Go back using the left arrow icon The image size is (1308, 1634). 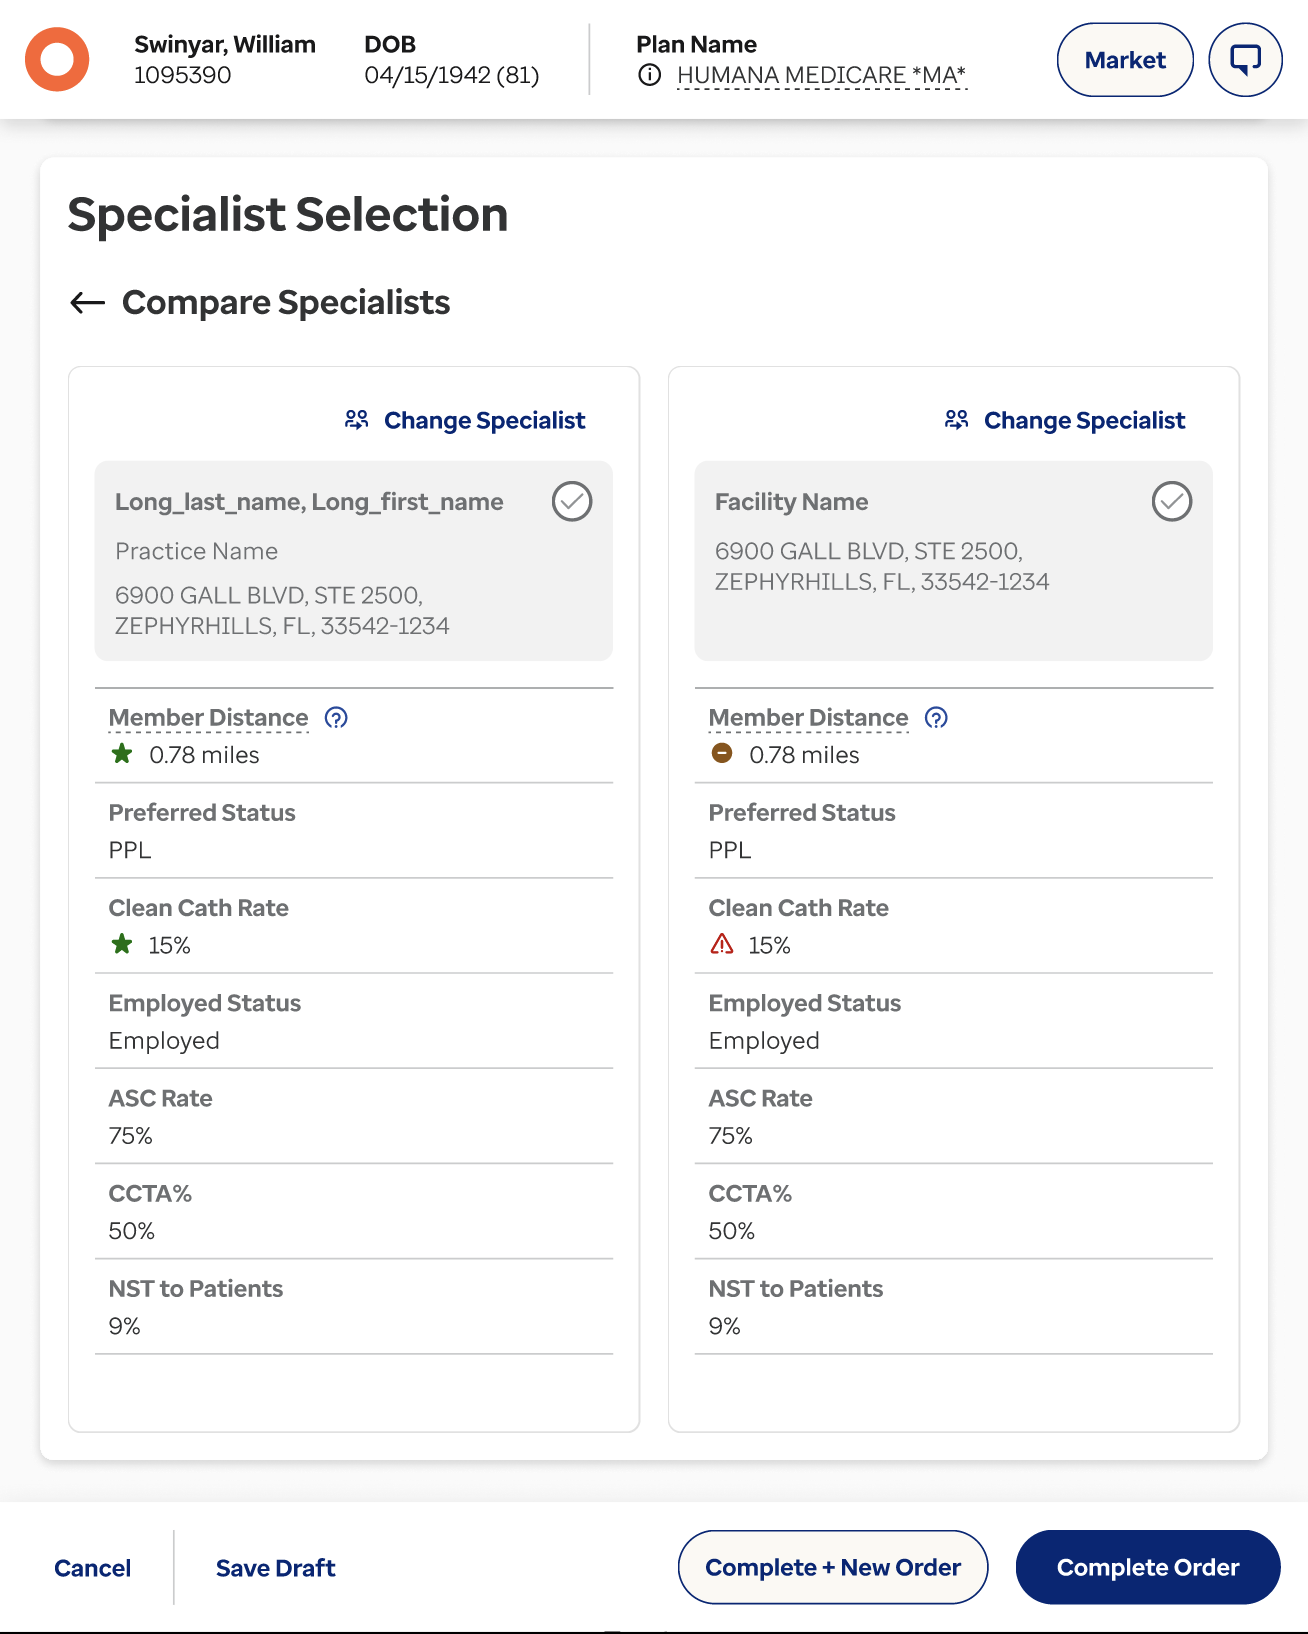(88, 302)
